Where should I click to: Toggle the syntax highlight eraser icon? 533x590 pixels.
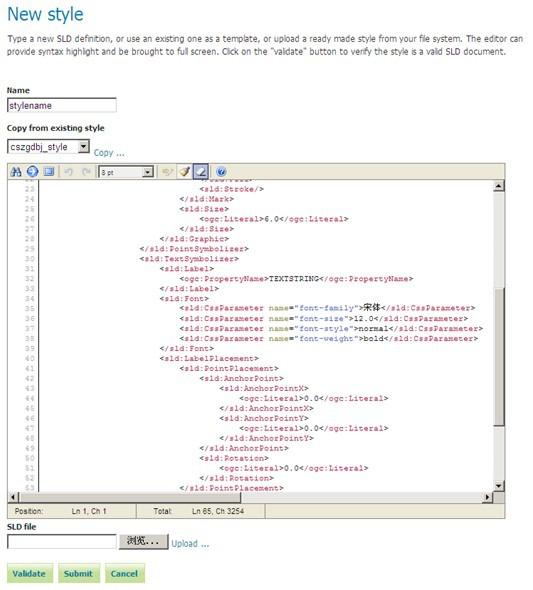coord(201,172)
